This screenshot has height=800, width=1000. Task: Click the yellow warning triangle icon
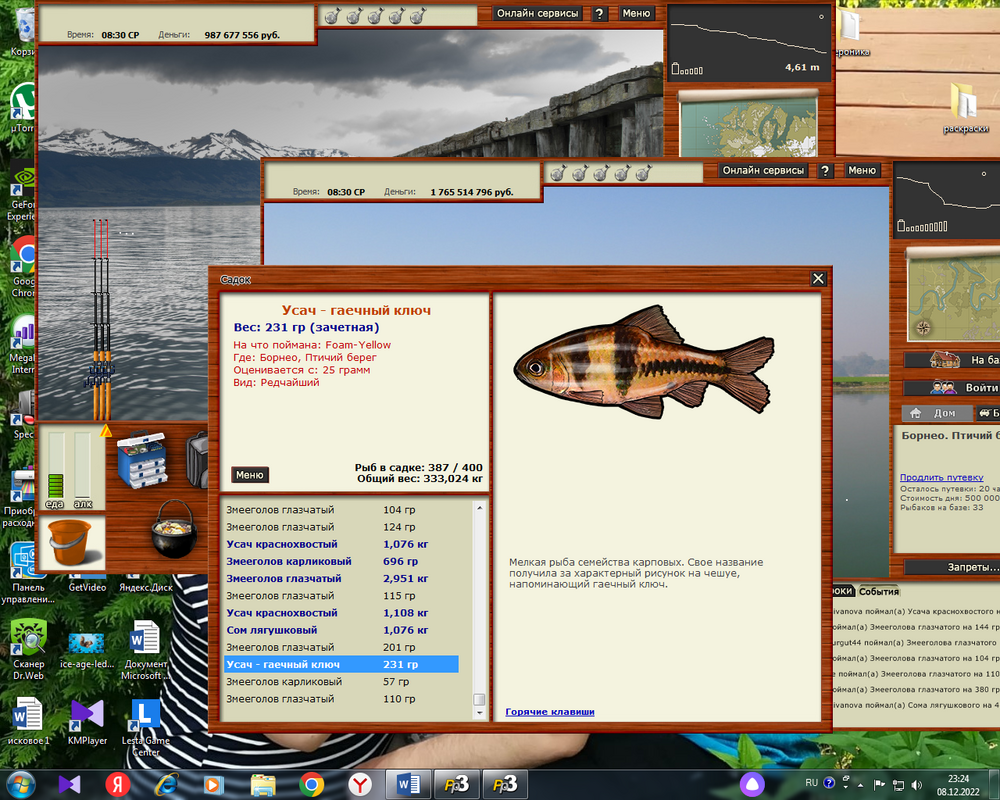click(106, 431)
